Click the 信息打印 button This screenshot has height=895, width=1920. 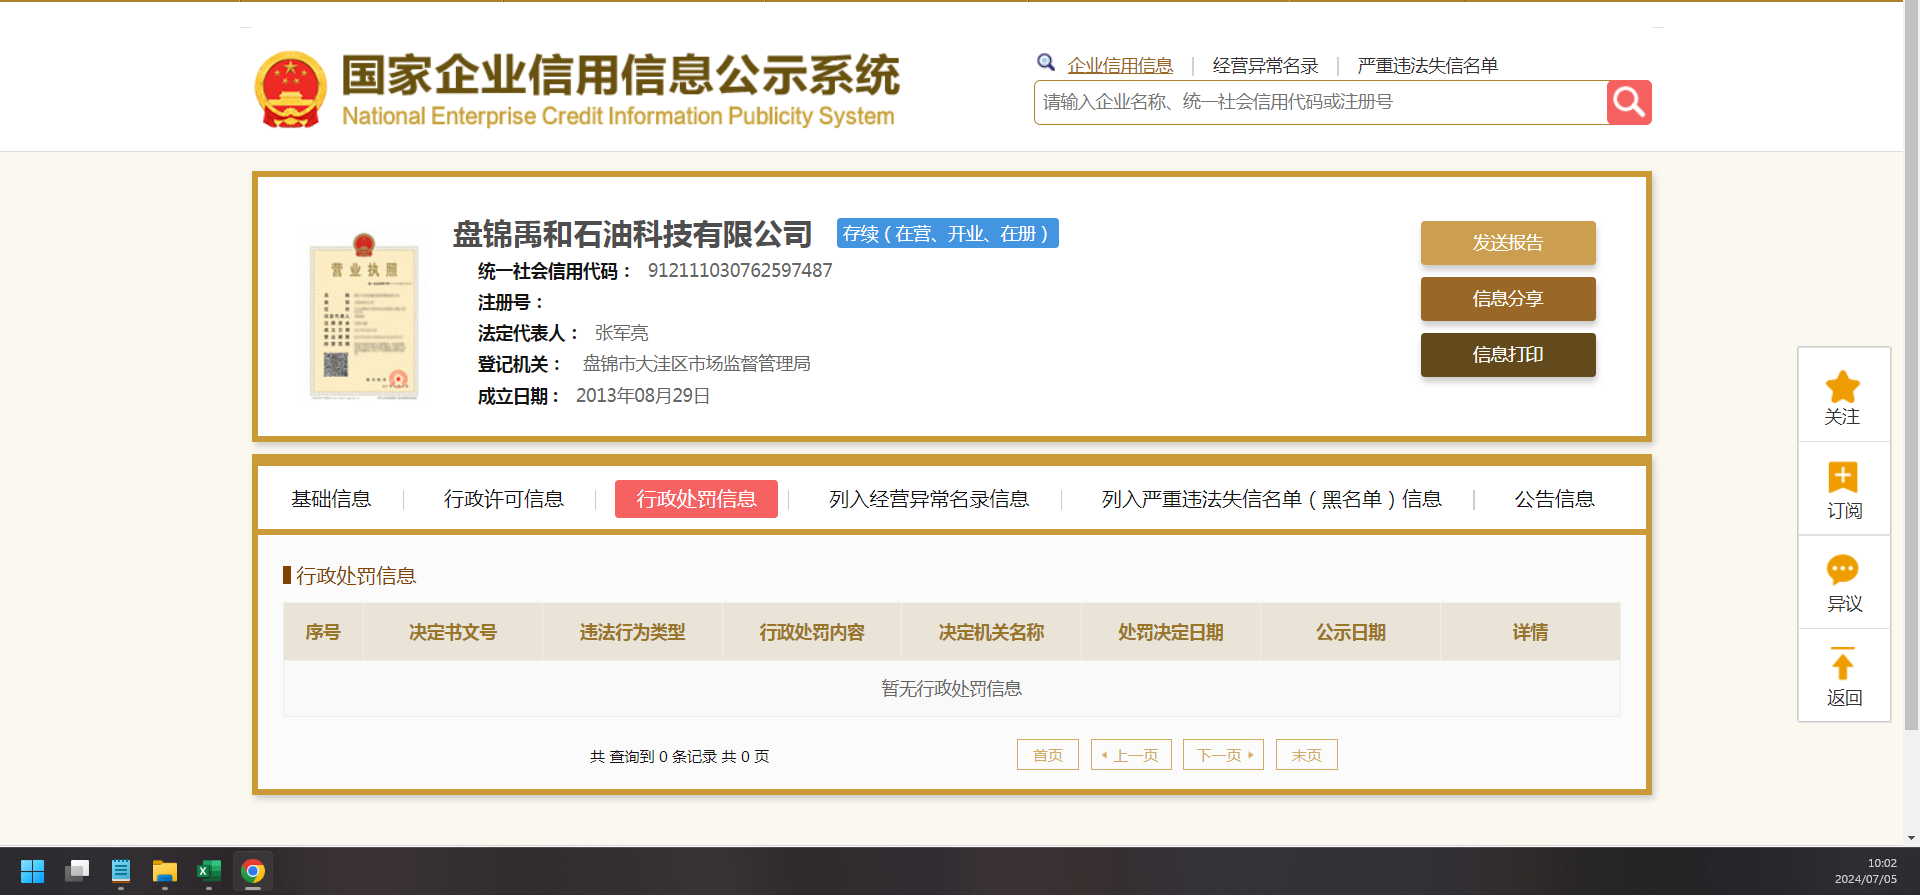[1508, 355]
